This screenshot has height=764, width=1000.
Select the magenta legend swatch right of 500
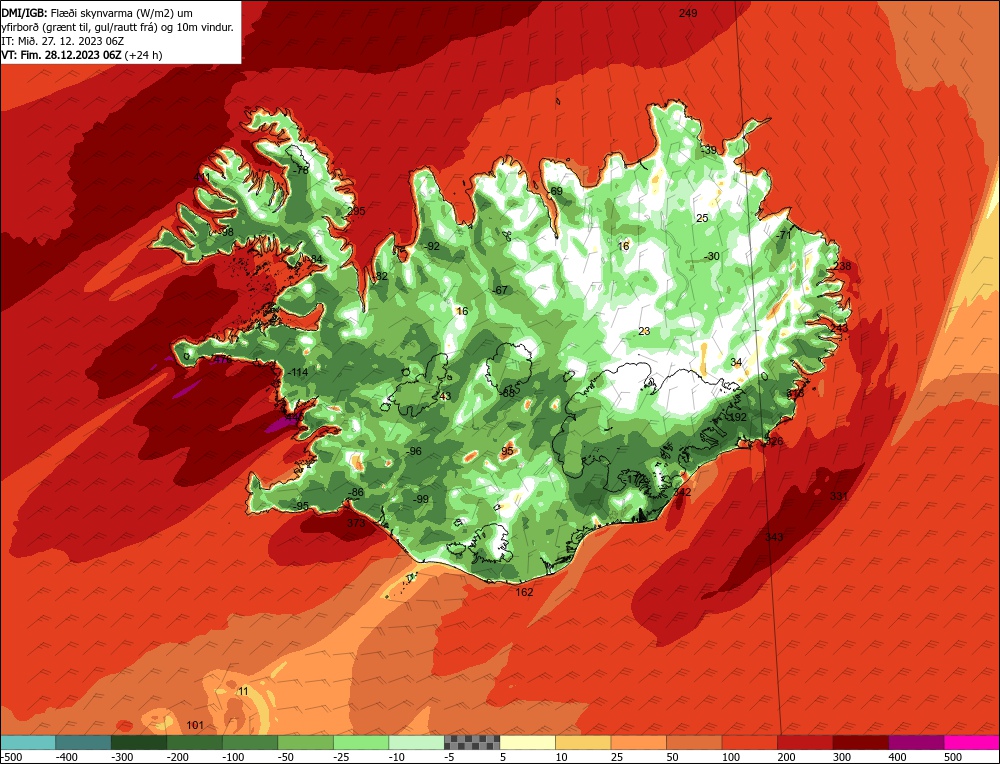(x=971, y=742)
